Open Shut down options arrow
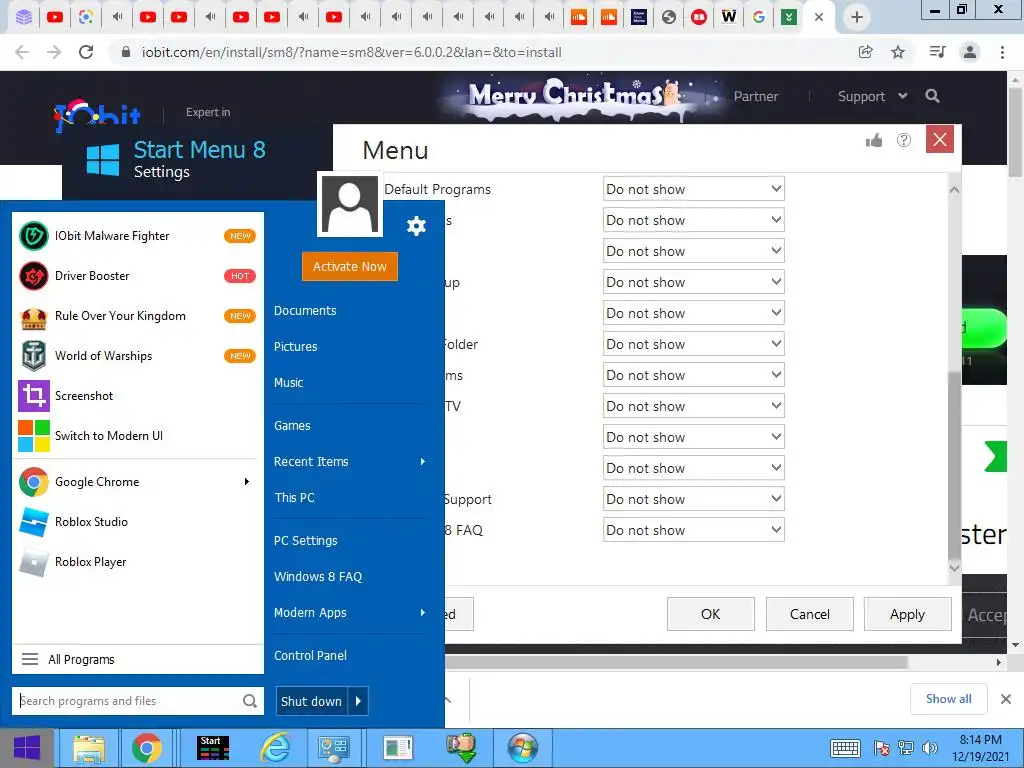 click(x=358, y=701)
